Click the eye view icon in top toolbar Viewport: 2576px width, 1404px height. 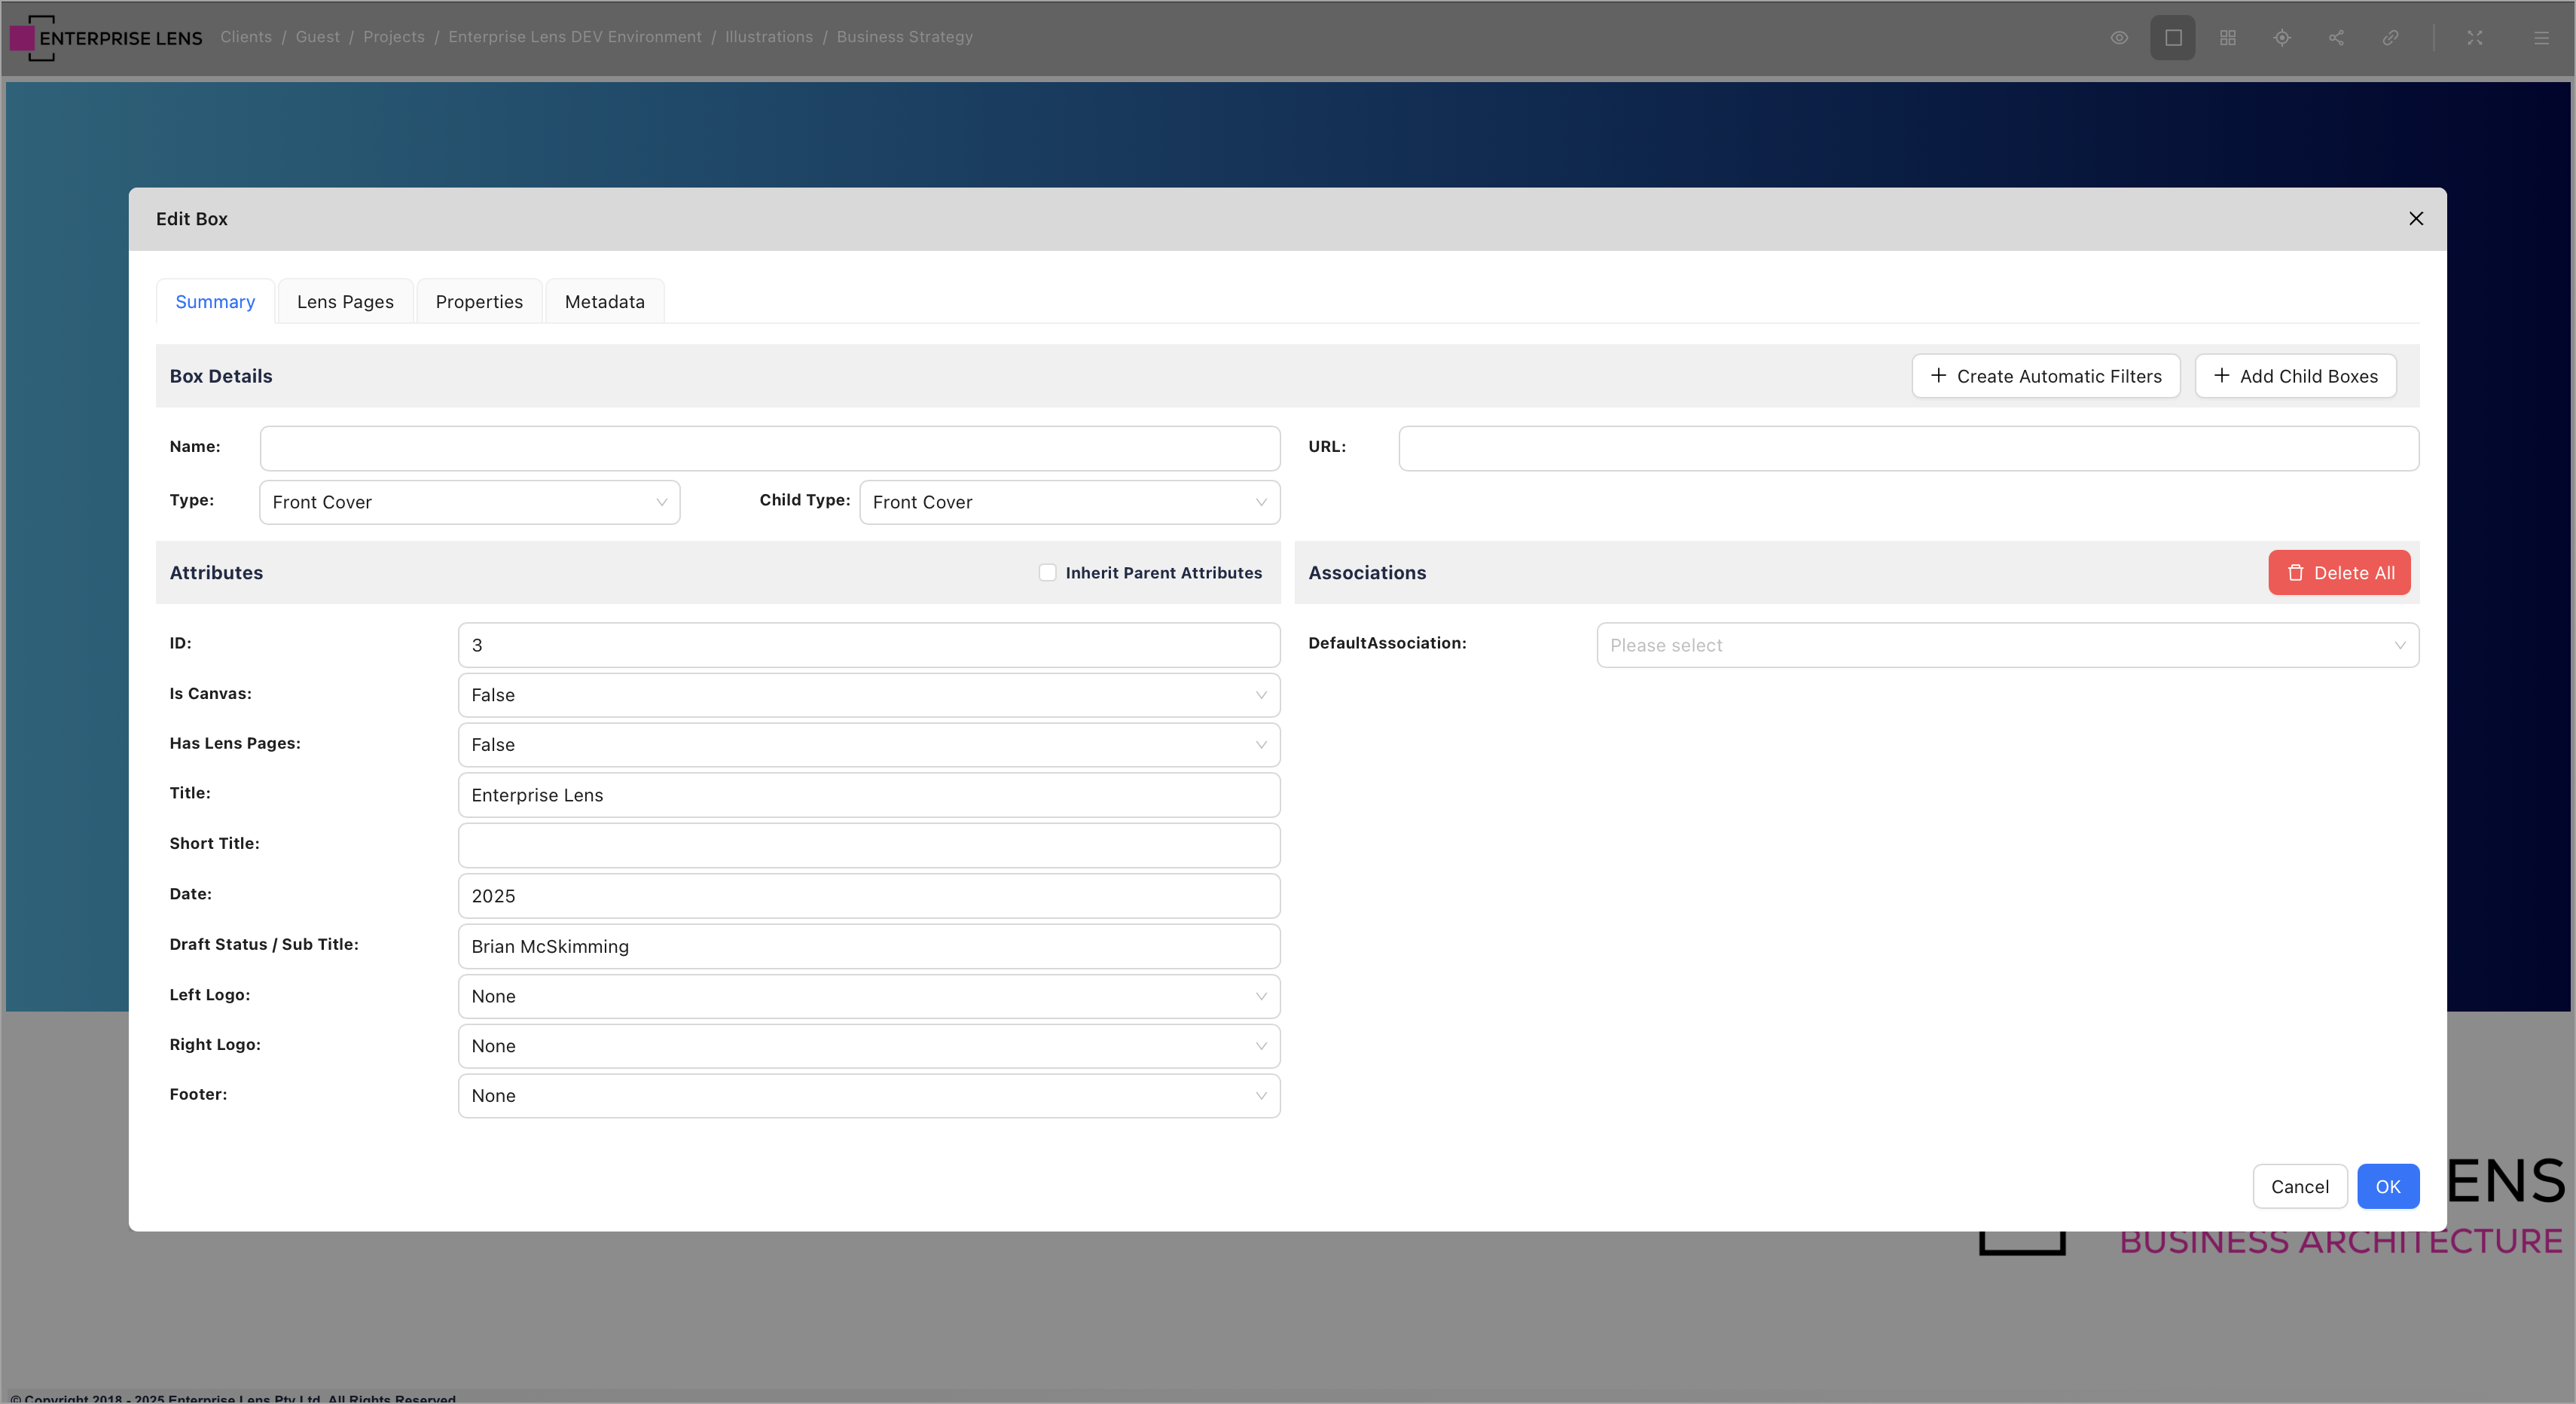tap(2118, 38)
